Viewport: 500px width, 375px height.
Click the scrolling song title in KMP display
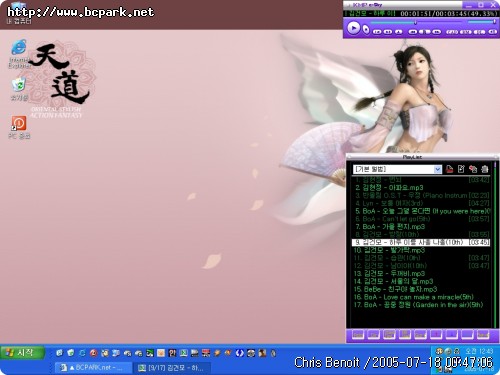(x=371, y=13)
